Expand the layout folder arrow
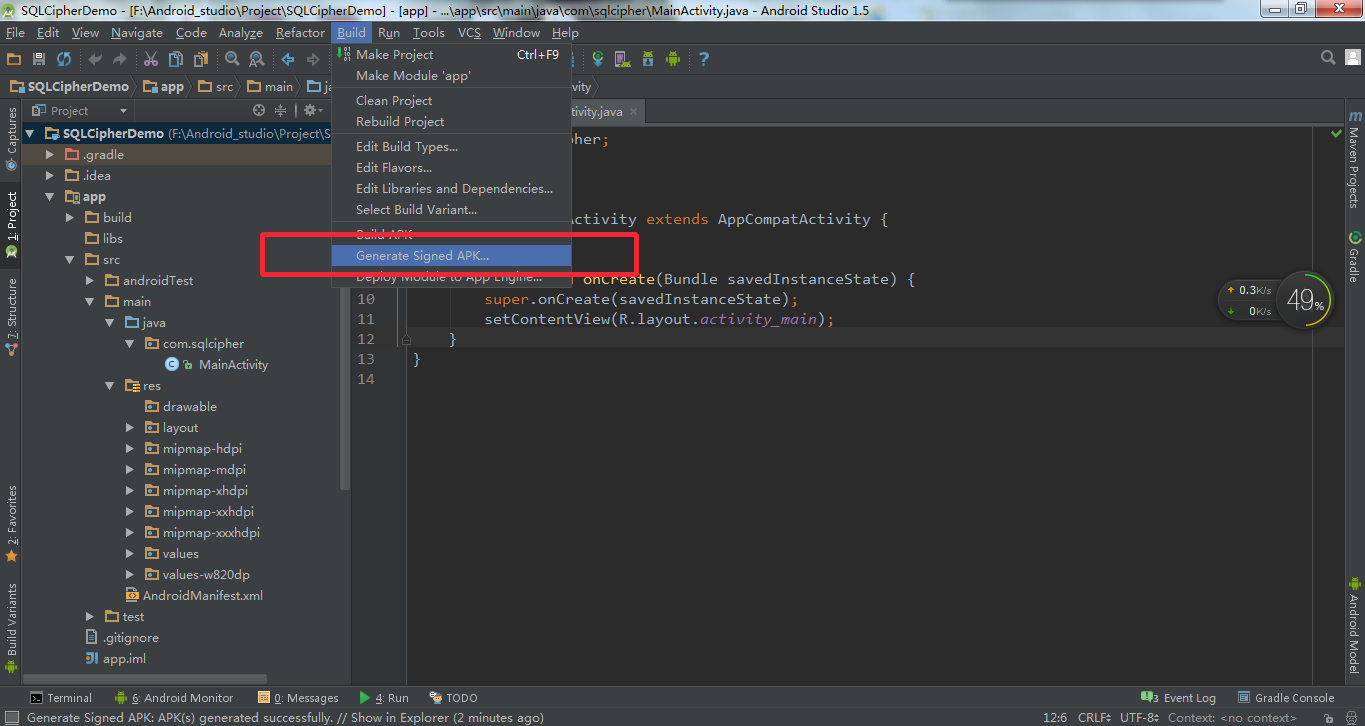 tap(130, 427)
